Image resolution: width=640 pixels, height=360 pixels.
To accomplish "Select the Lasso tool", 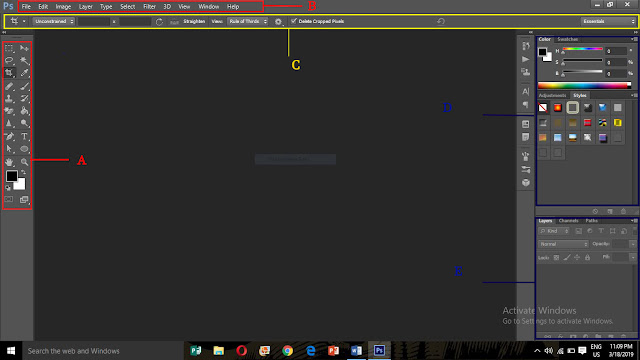I will (x=9, y=61).
